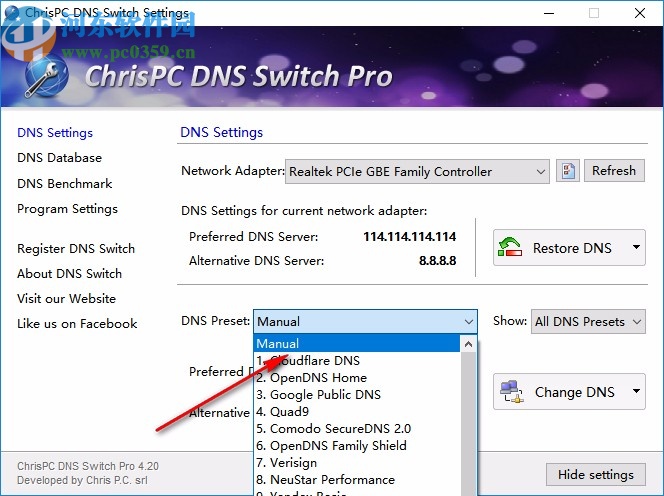This screenshot has height=496, width=664.
Task: Click the preset list scrollbar track
Action: tap(468, 424)
